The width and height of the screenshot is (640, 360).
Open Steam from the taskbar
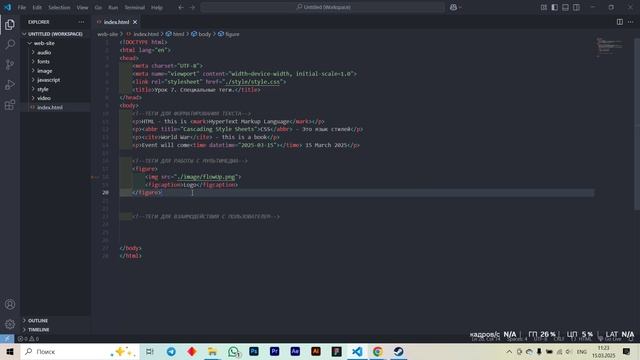[x=398, y=351]
